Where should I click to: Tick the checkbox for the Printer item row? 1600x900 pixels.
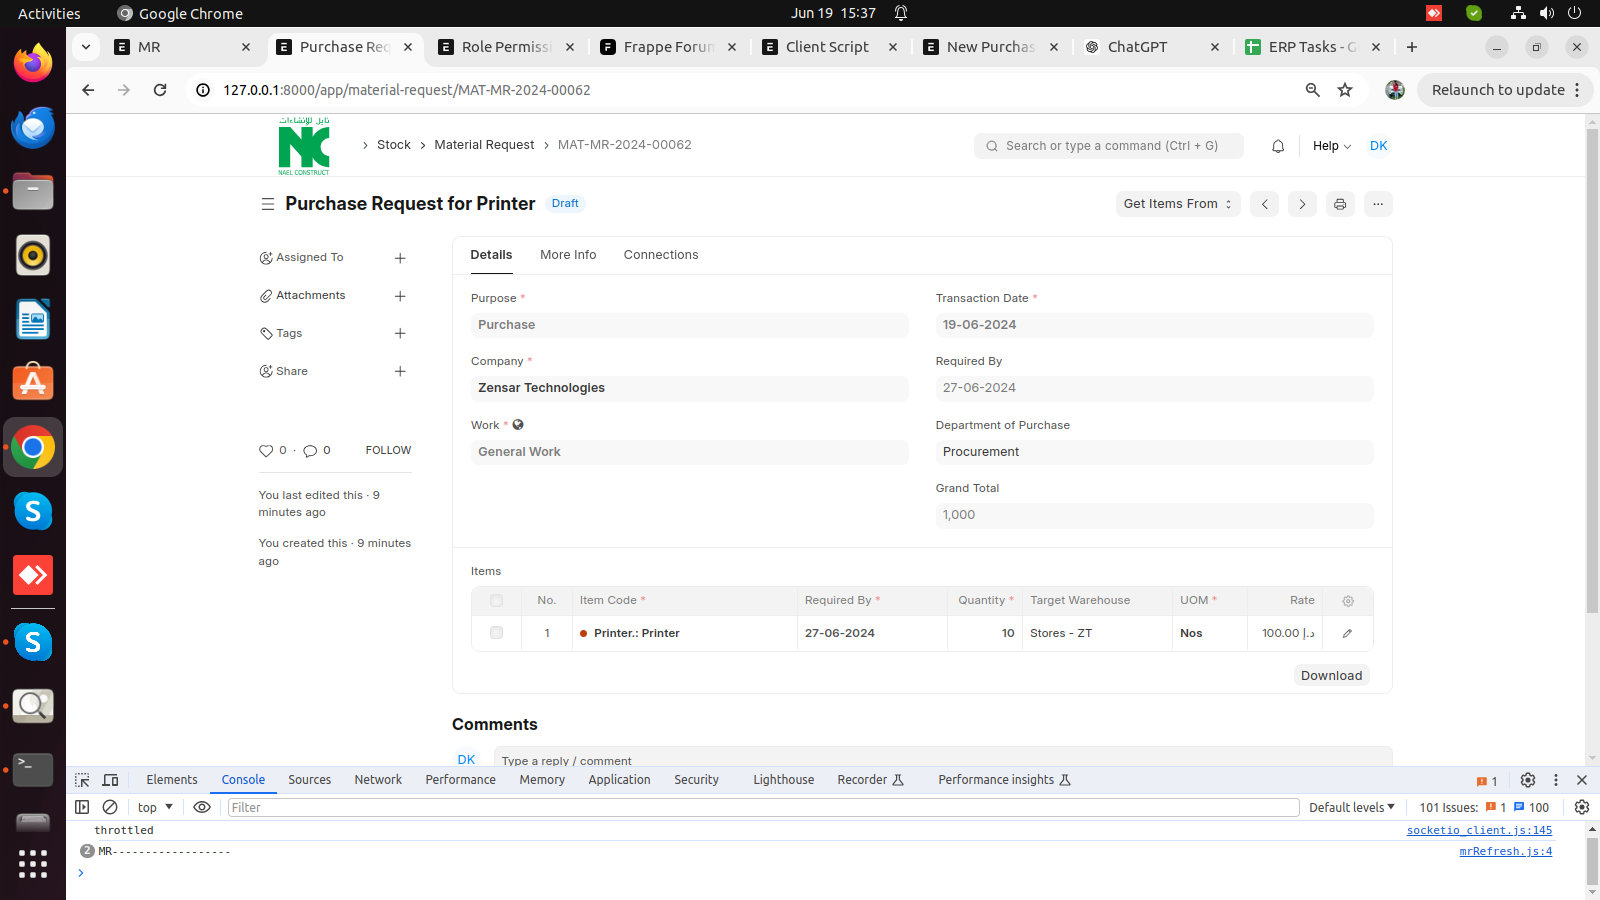pyautogui.click(x=497, y=633)
